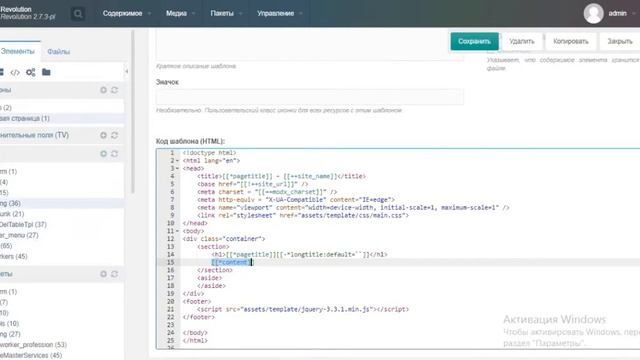Collapse the left tree panel arrow
640x360 pixels.
[x=127, y=71]
